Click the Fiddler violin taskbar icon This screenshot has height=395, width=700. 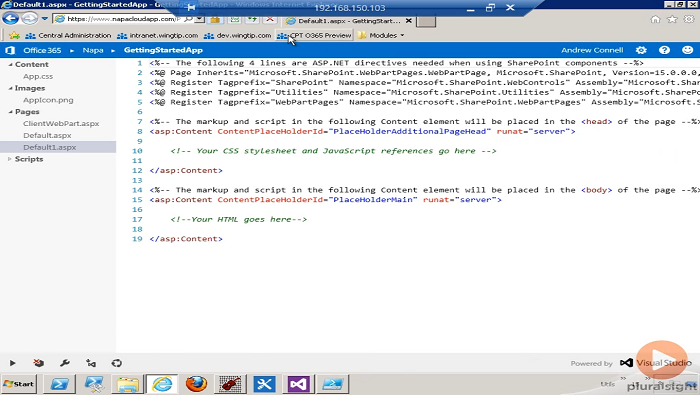(230, 384)
